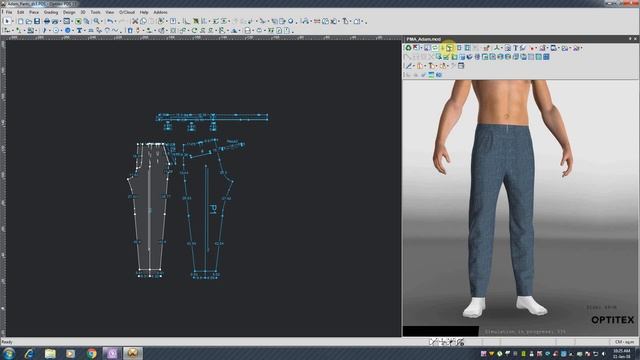Activate the Zoom magnifier tool
This screenshot has width=640, height=360.
[96, 21]
